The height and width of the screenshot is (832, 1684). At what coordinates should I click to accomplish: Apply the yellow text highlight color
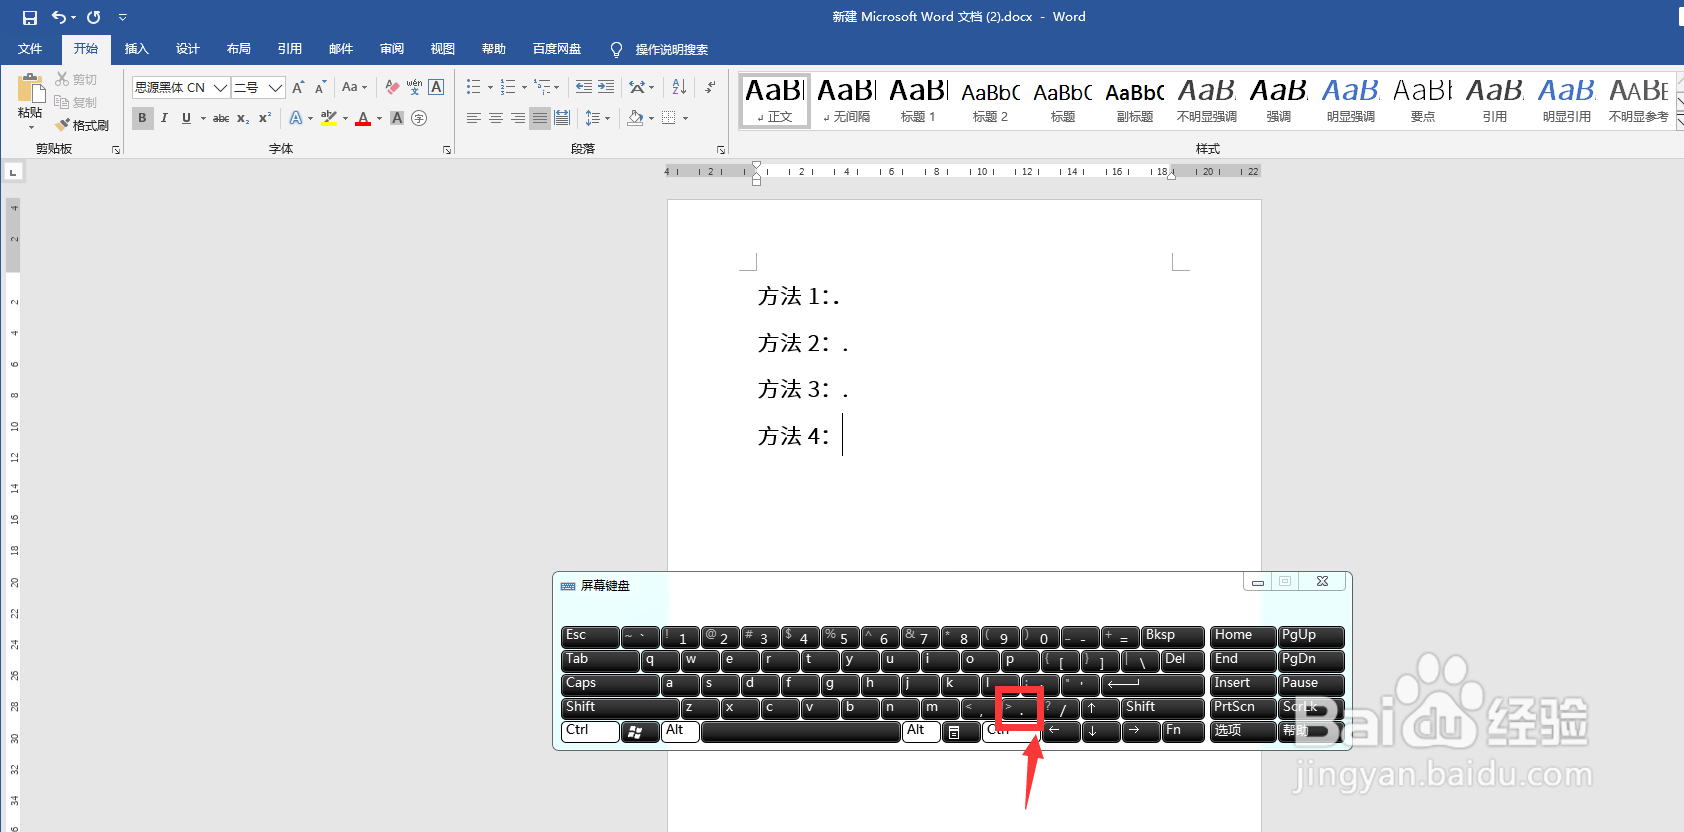point(329,118)
